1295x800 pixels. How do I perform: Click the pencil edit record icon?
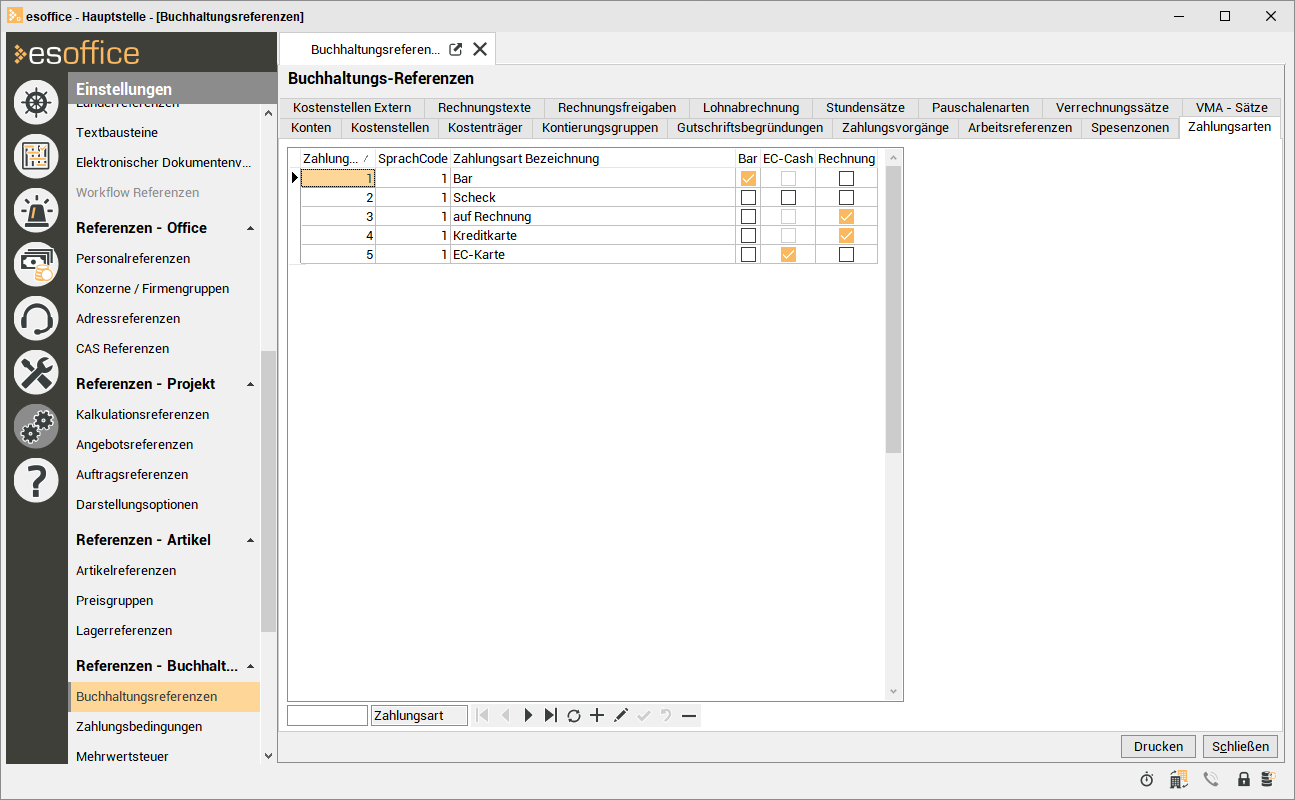point(620,715)
